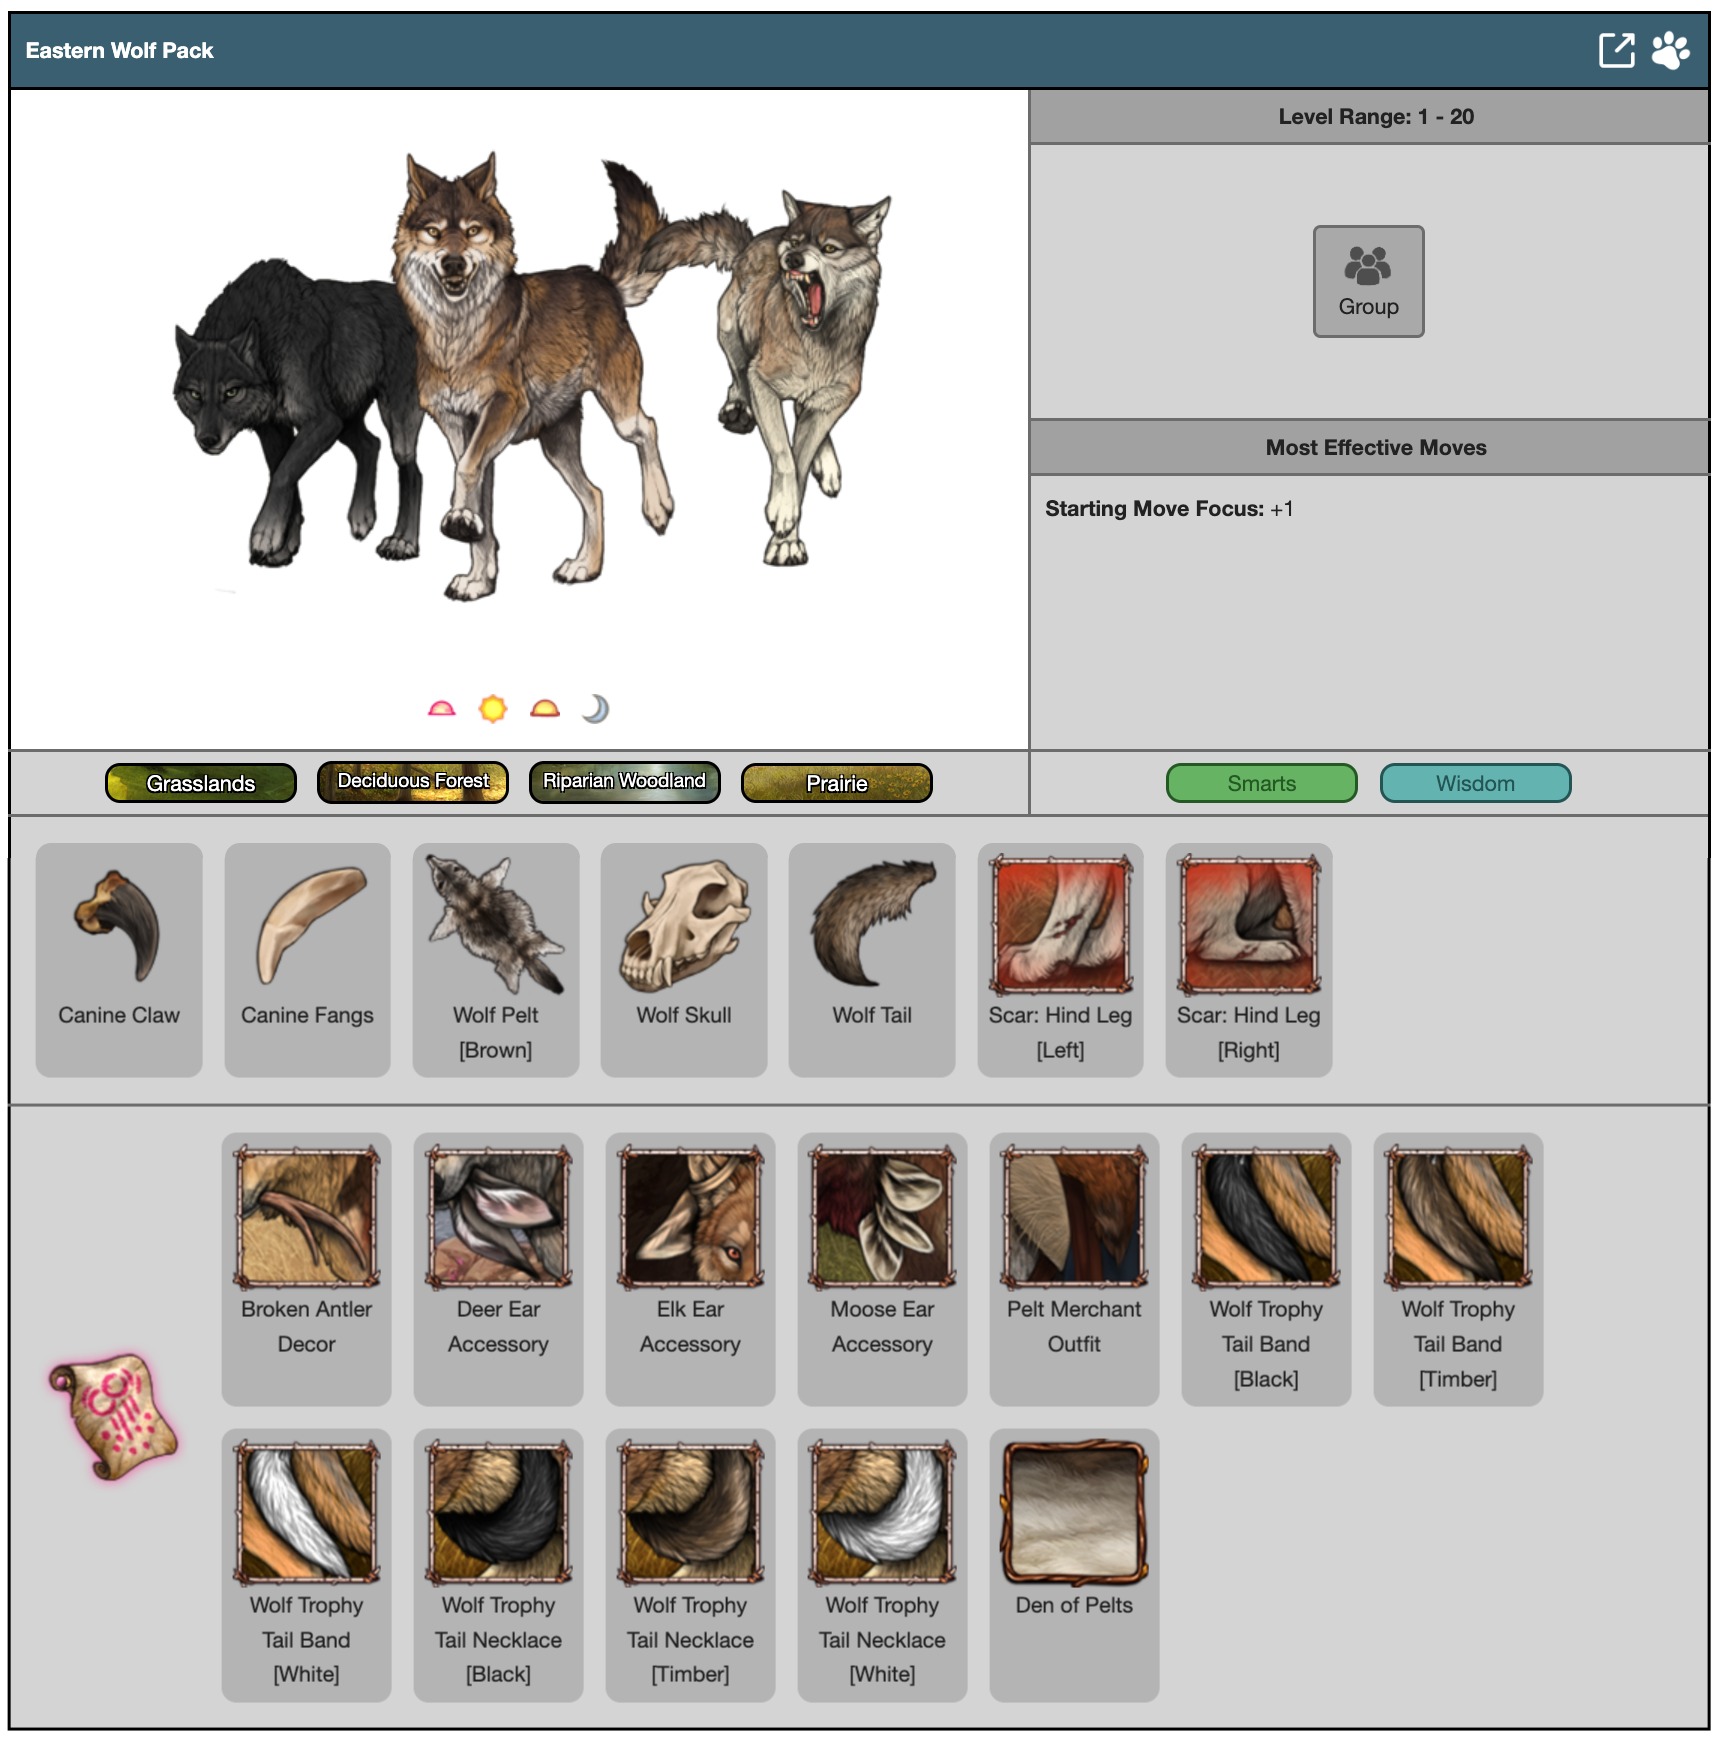1718x1741 pixels.
Task: Click the Riparian Woodland biome tag
Action: [x=625, y=782]
